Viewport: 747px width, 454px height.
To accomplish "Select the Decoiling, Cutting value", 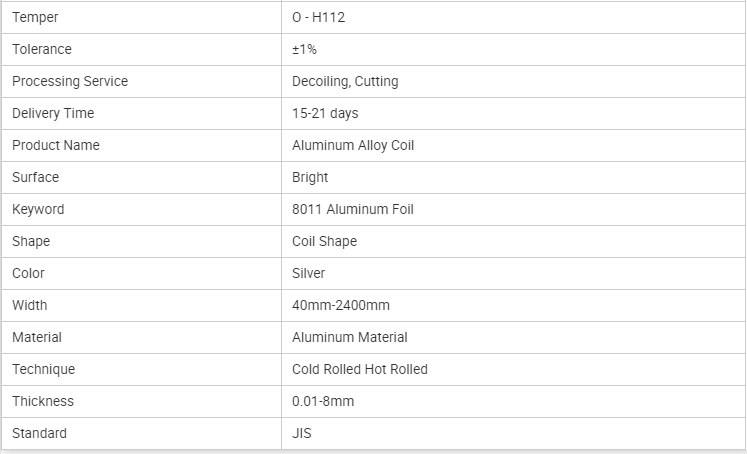I will (x=345, y=81).
